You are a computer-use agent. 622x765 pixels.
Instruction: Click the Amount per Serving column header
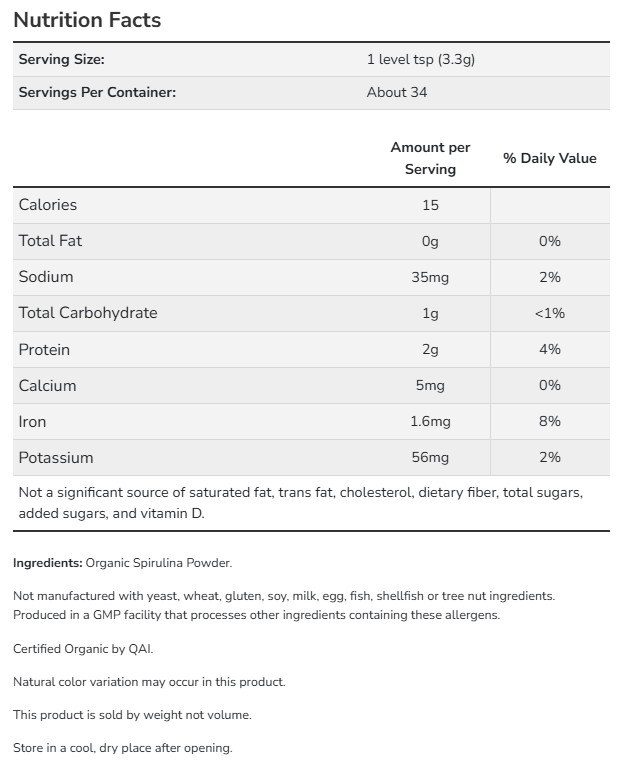coord(430,158)
